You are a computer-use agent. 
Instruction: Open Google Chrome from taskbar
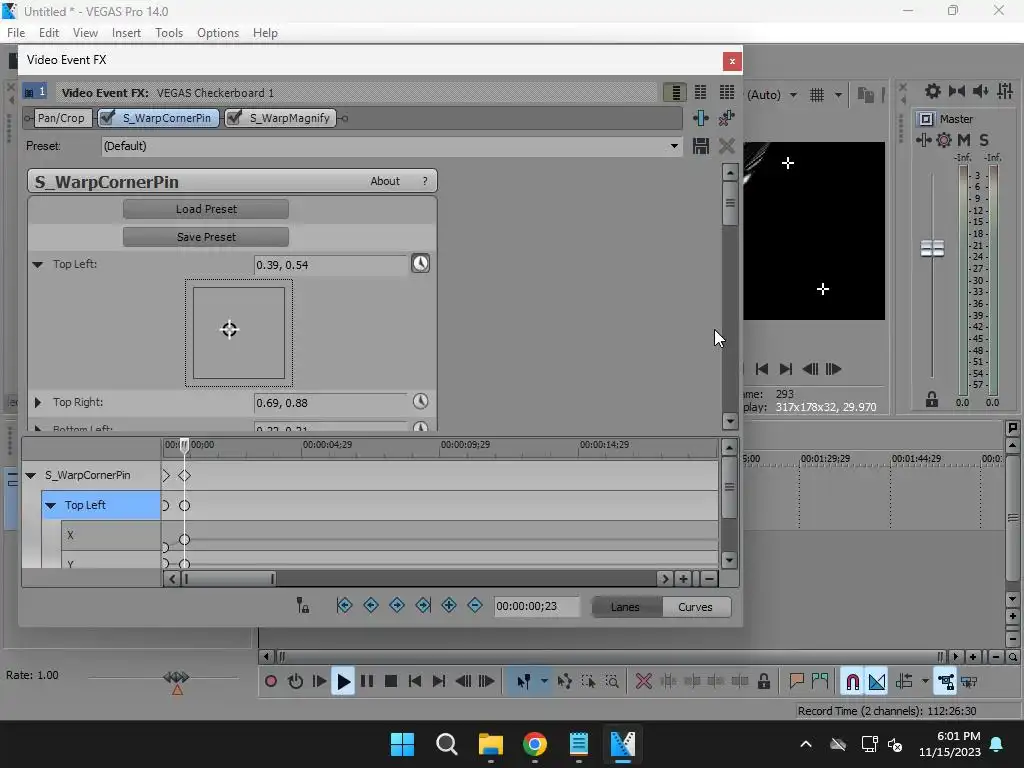(x=534, y=744)
